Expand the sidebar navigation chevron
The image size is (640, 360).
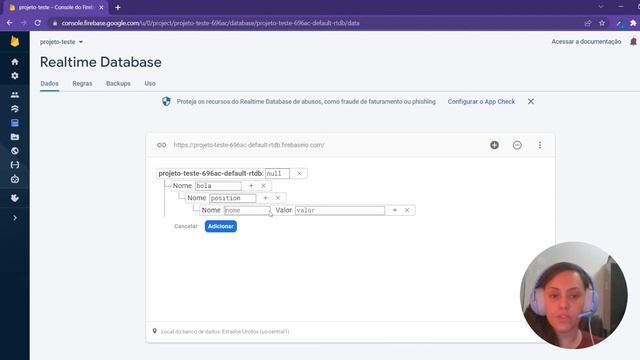(15, 218)
